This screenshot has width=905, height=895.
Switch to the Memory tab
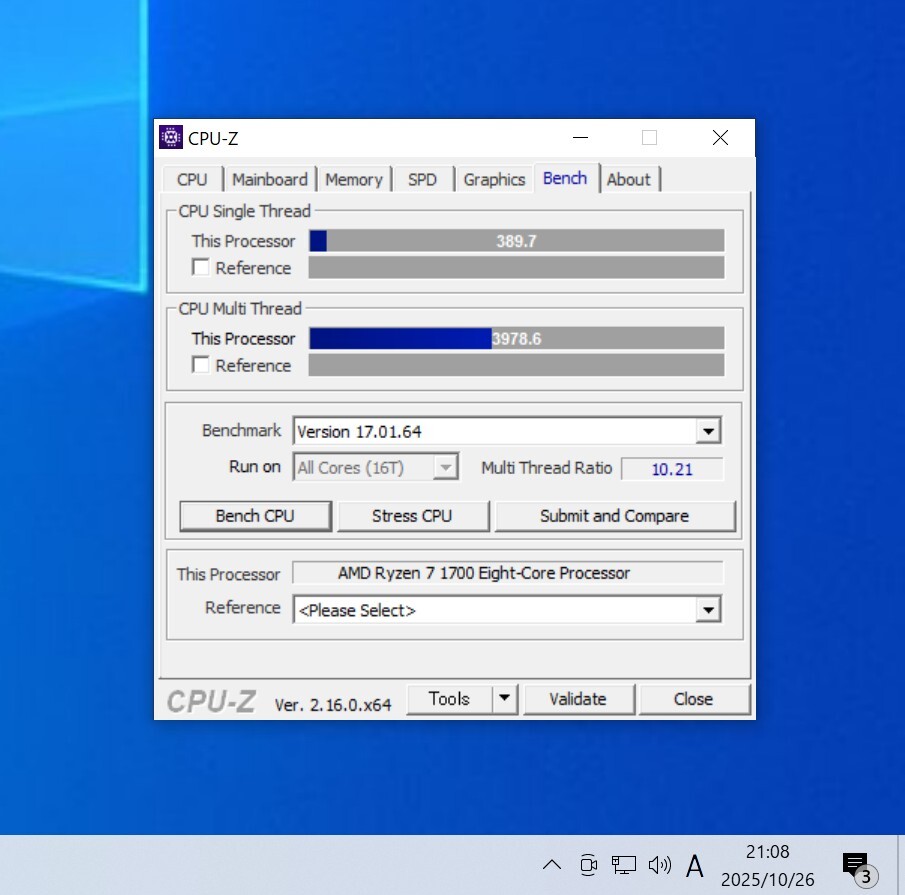(x=353, y=180)
